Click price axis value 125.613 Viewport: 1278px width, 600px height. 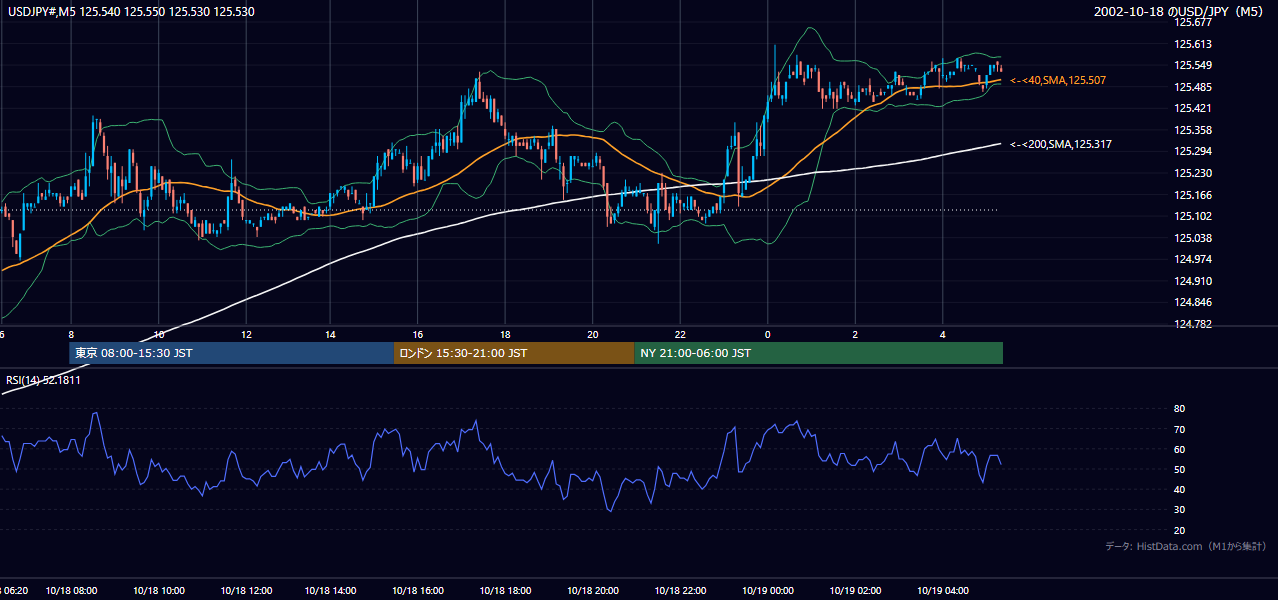click(x=1193, y=44)
